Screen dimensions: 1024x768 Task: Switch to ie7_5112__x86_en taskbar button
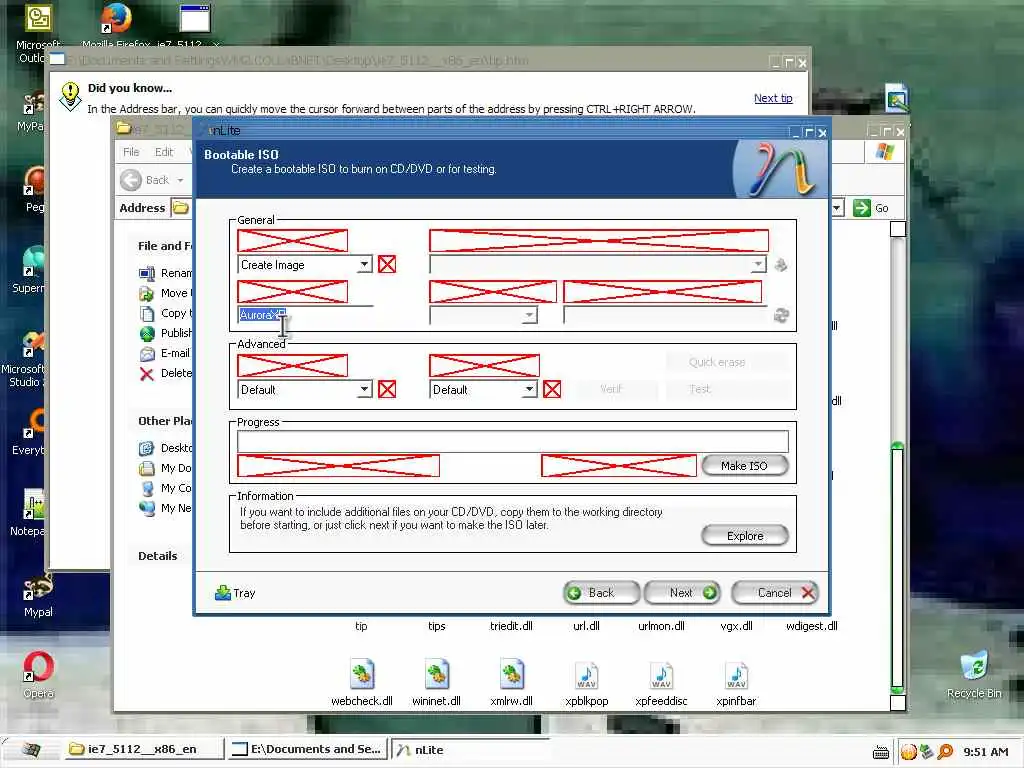(143, 750)
